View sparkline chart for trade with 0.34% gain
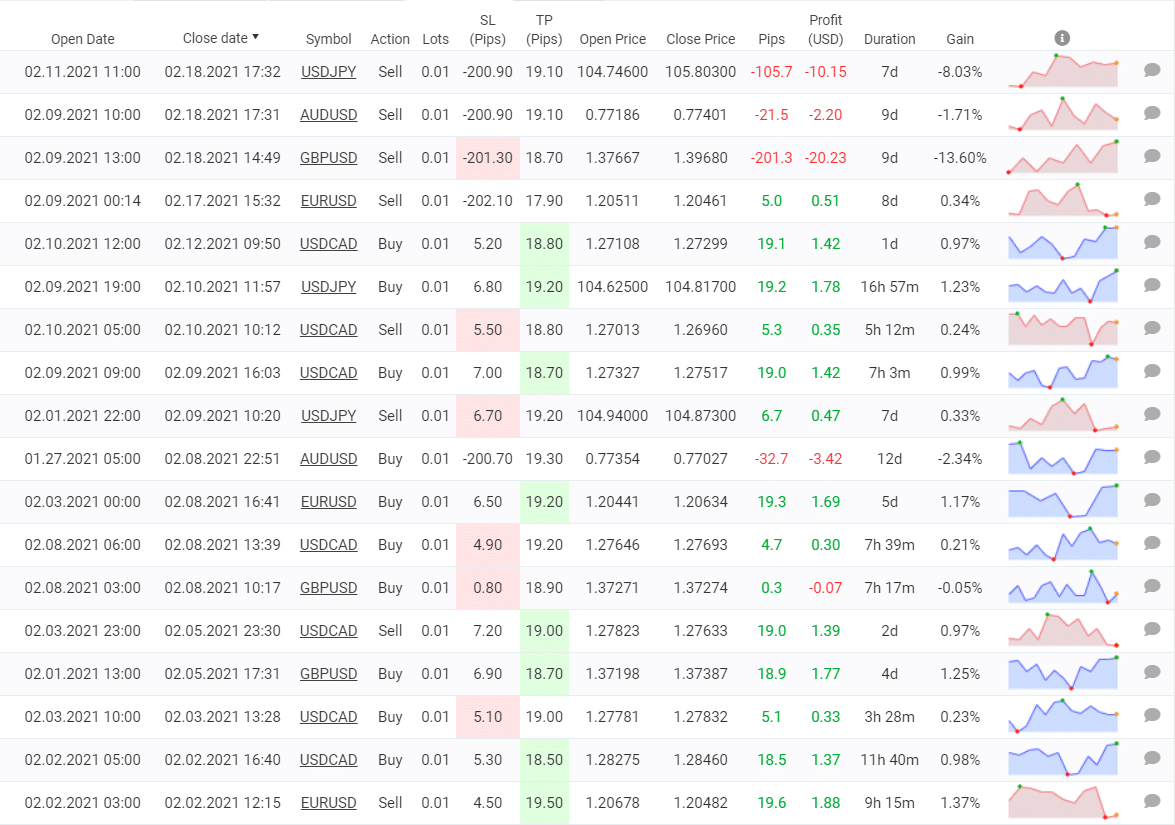This screenshot has width=1175, height=825. point(1063,200)
